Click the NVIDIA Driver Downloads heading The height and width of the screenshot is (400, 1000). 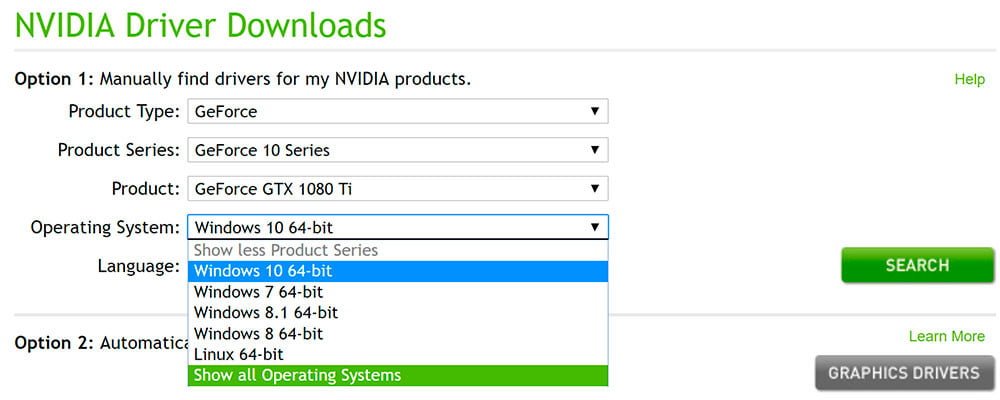(200, 24)
